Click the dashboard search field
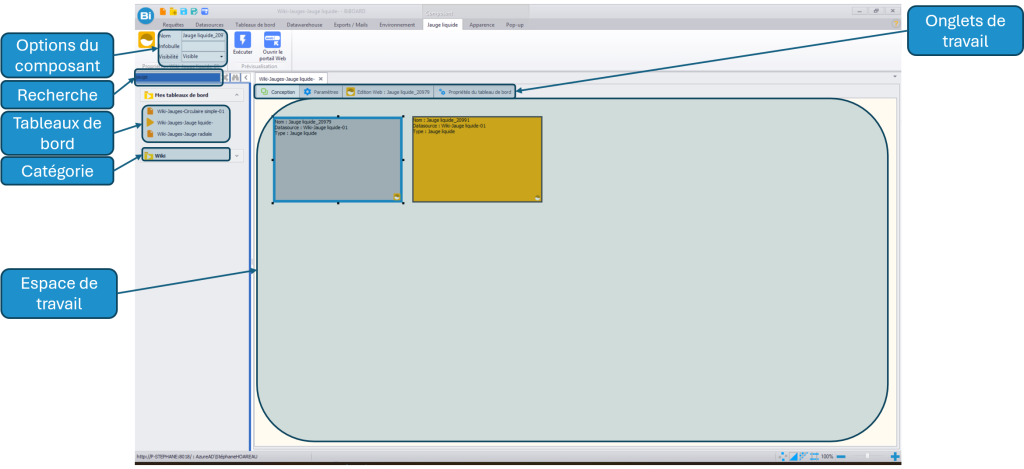 178,77
